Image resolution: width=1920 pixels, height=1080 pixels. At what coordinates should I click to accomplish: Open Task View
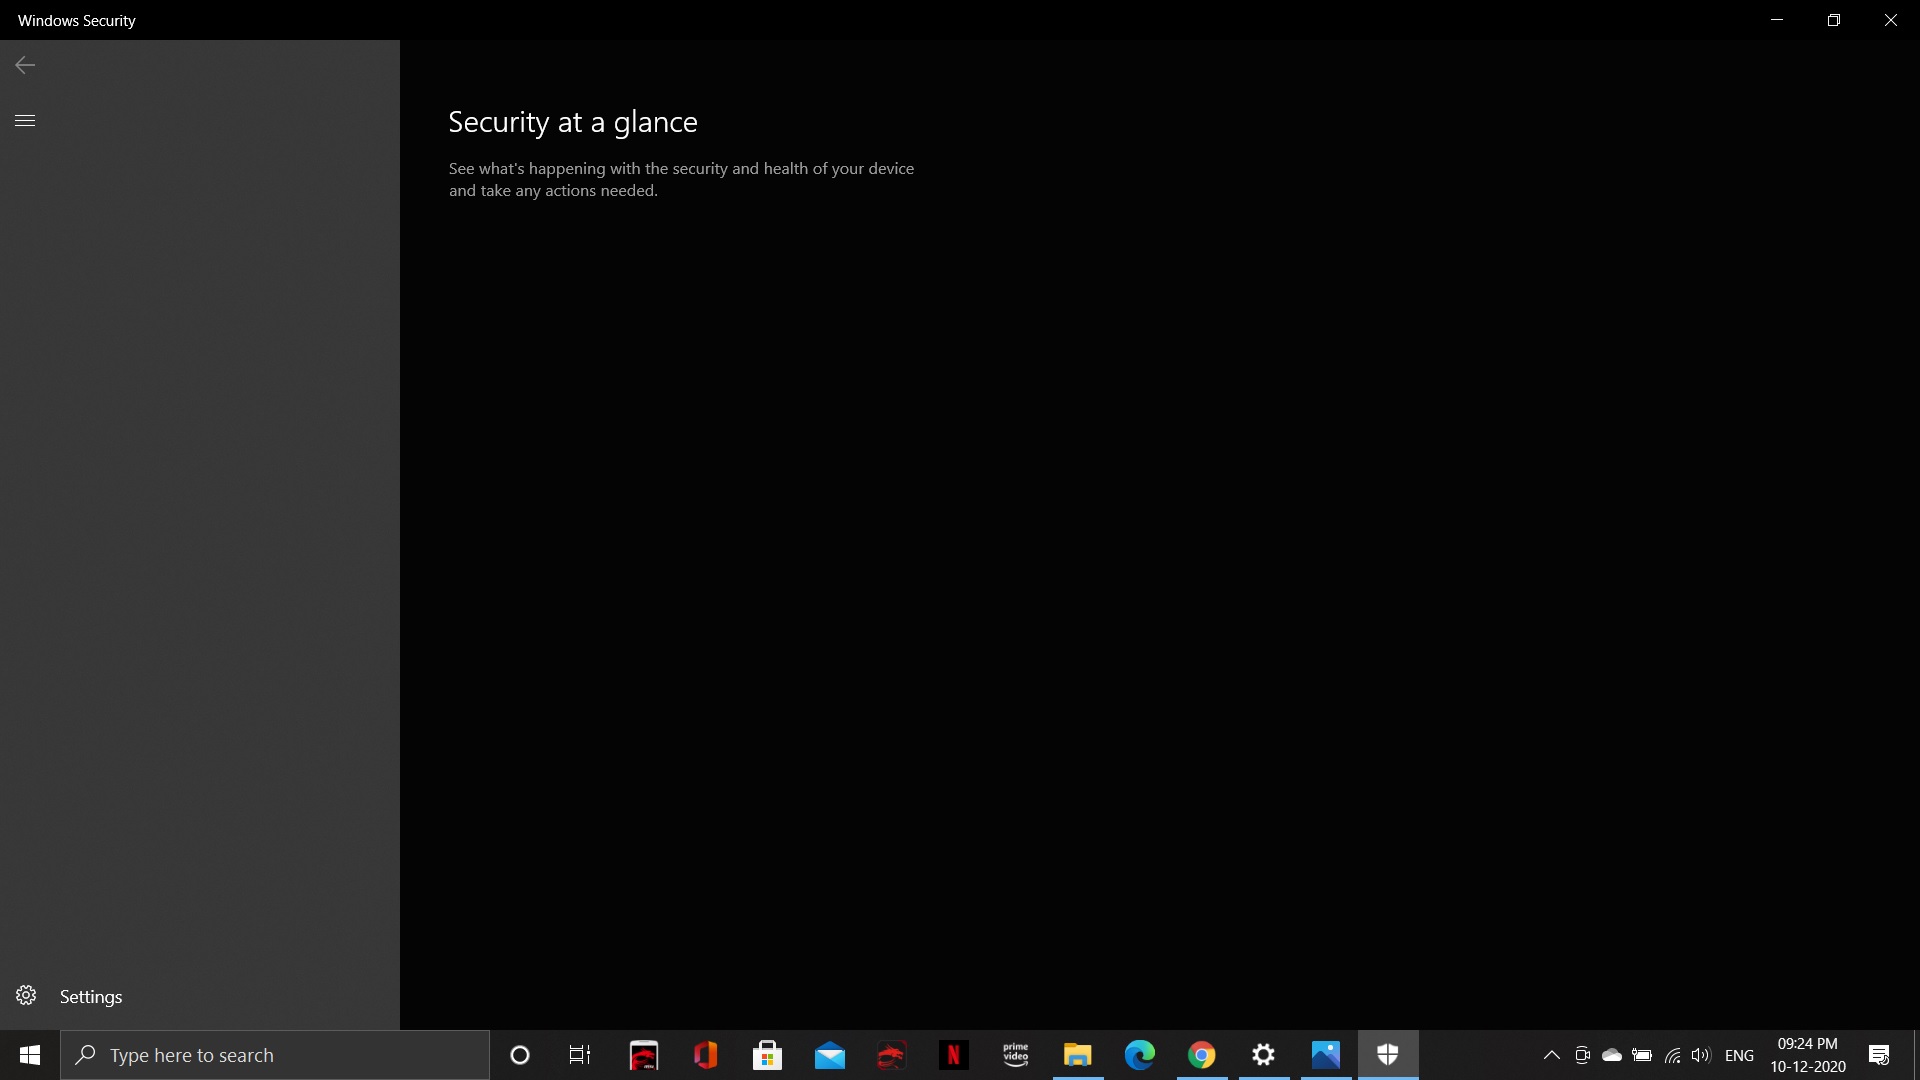click(x=579, y=1055)
